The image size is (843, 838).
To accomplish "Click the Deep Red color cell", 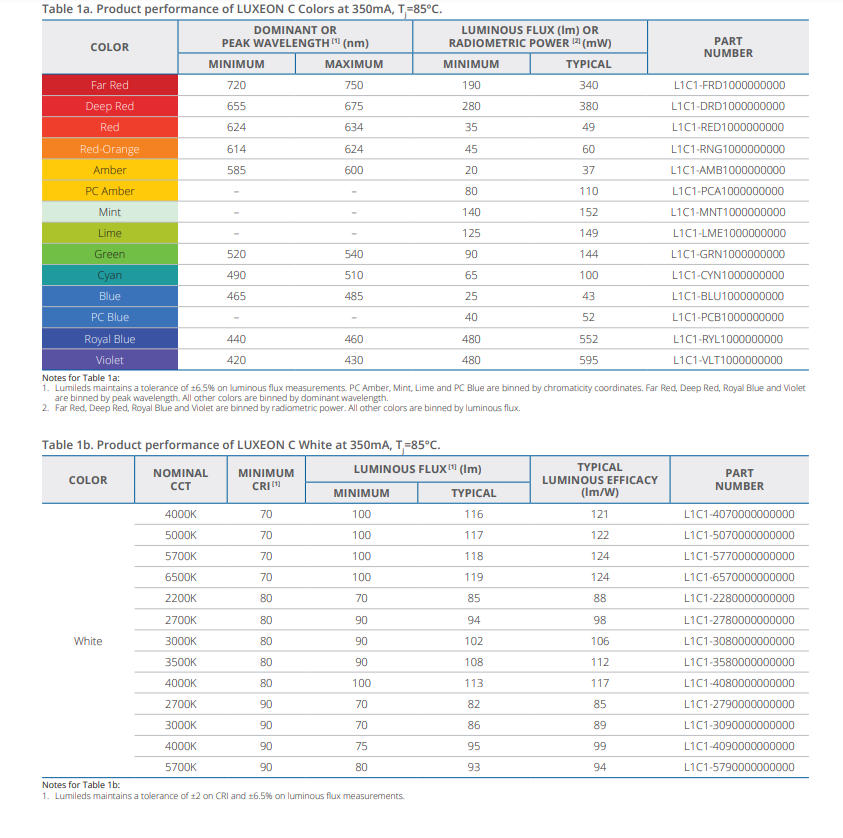I will point(110,106).
